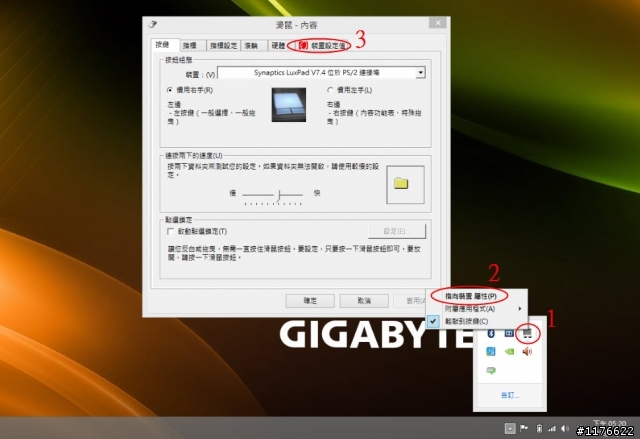
Task: Open the Bluetooth tray icon
Action: coord(491,333)
